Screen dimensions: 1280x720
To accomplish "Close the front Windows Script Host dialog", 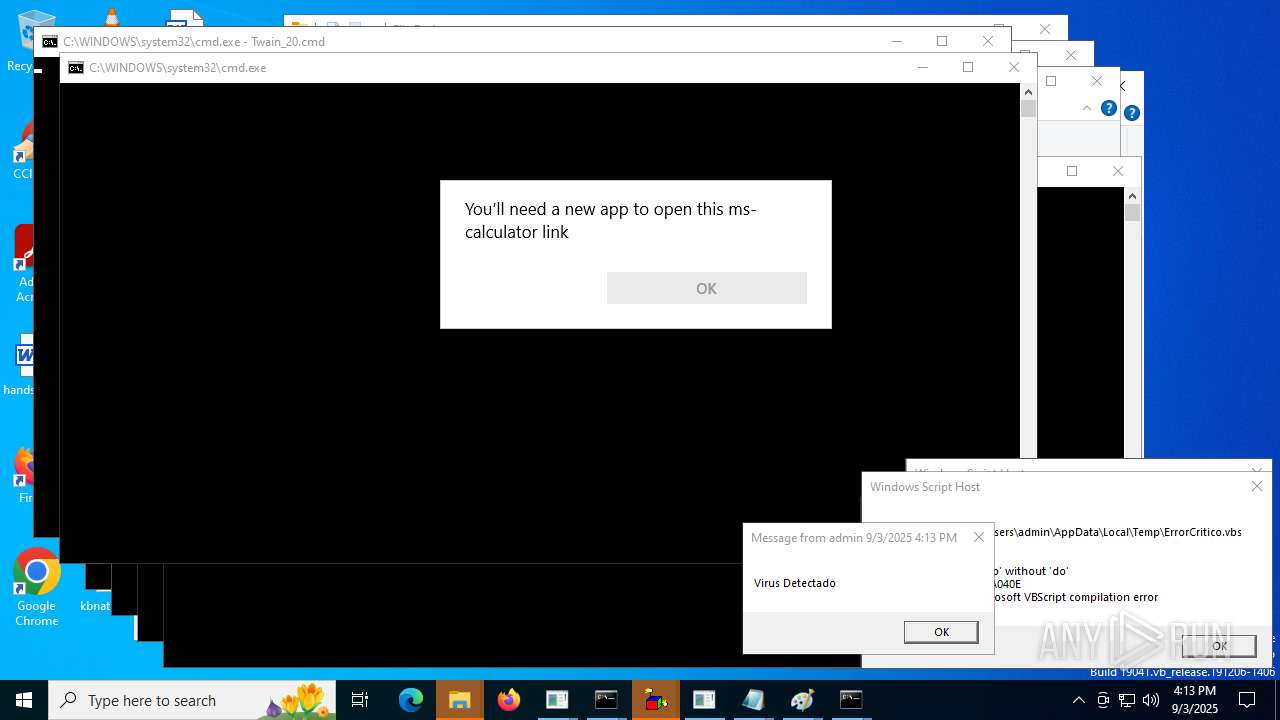I will tap(1257, 486).
